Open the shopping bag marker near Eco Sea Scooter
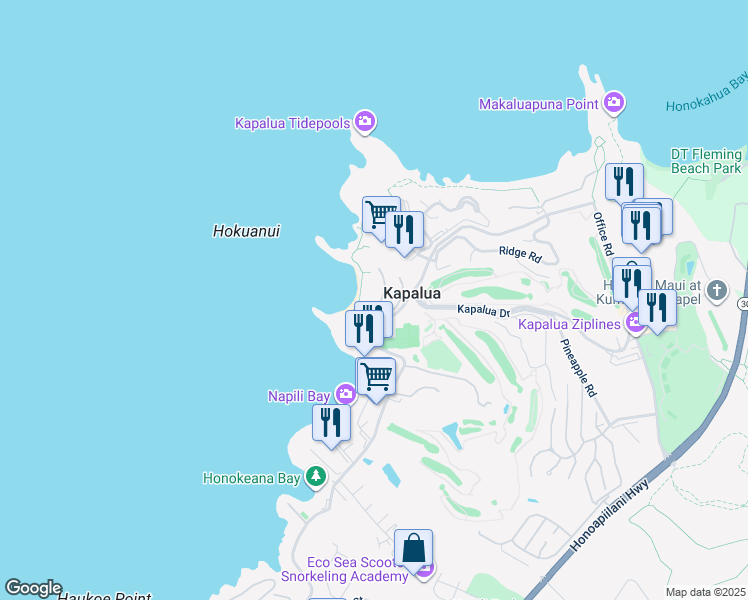This screenshot has width=748, height=600. click(x=414, y=548)
